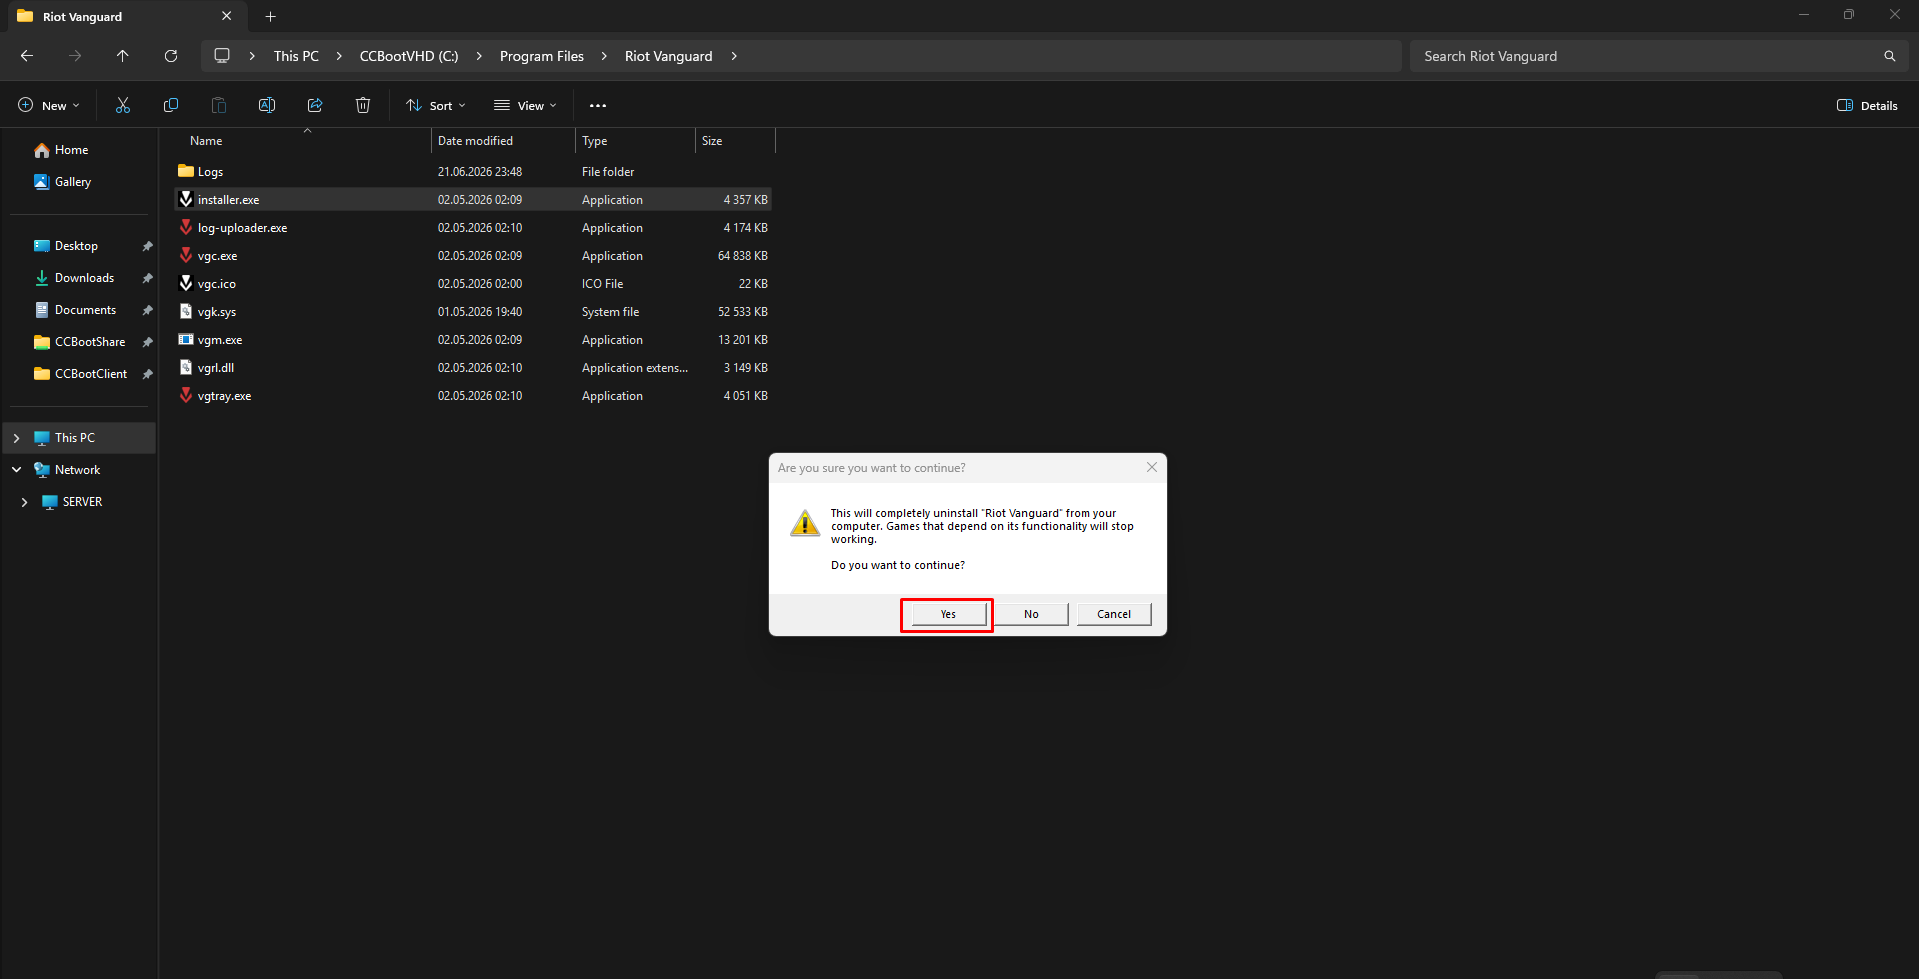This screenshot has width=1919, height=979.
Task: Select the vgc.ico file icon
Action: coord(186,283)
